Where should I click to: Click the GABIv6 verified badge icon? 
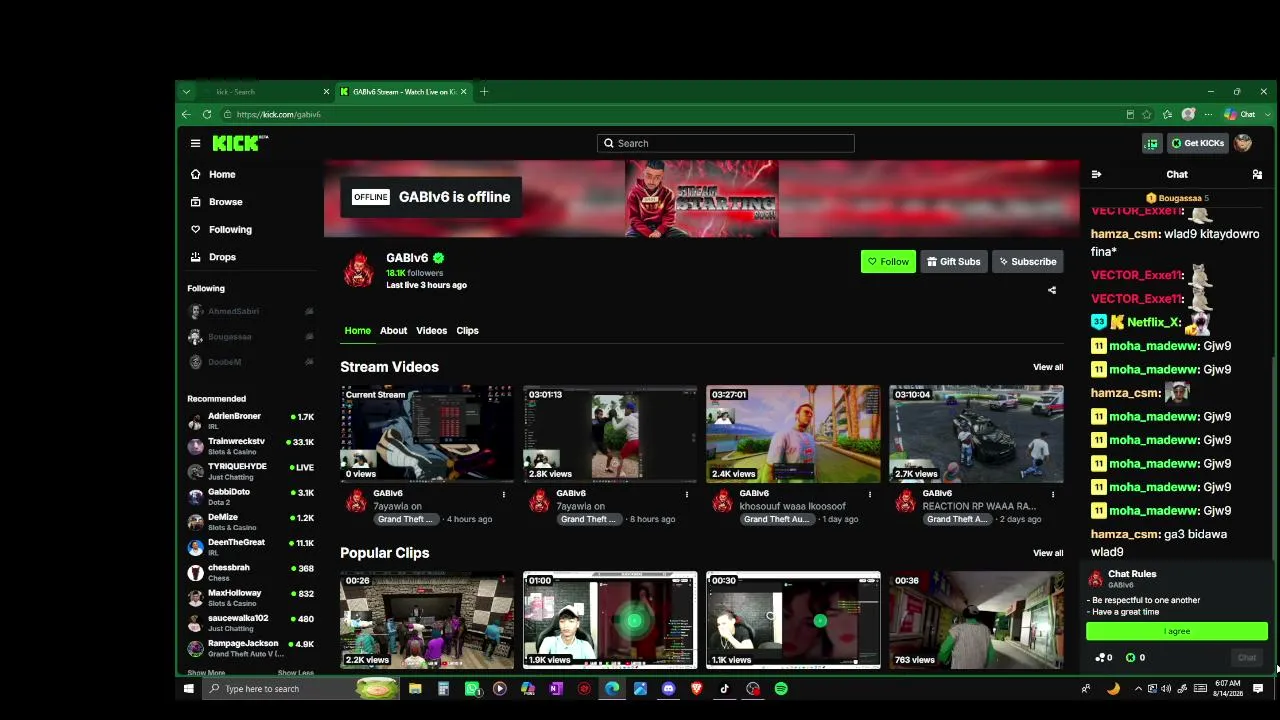click(438, 258)
